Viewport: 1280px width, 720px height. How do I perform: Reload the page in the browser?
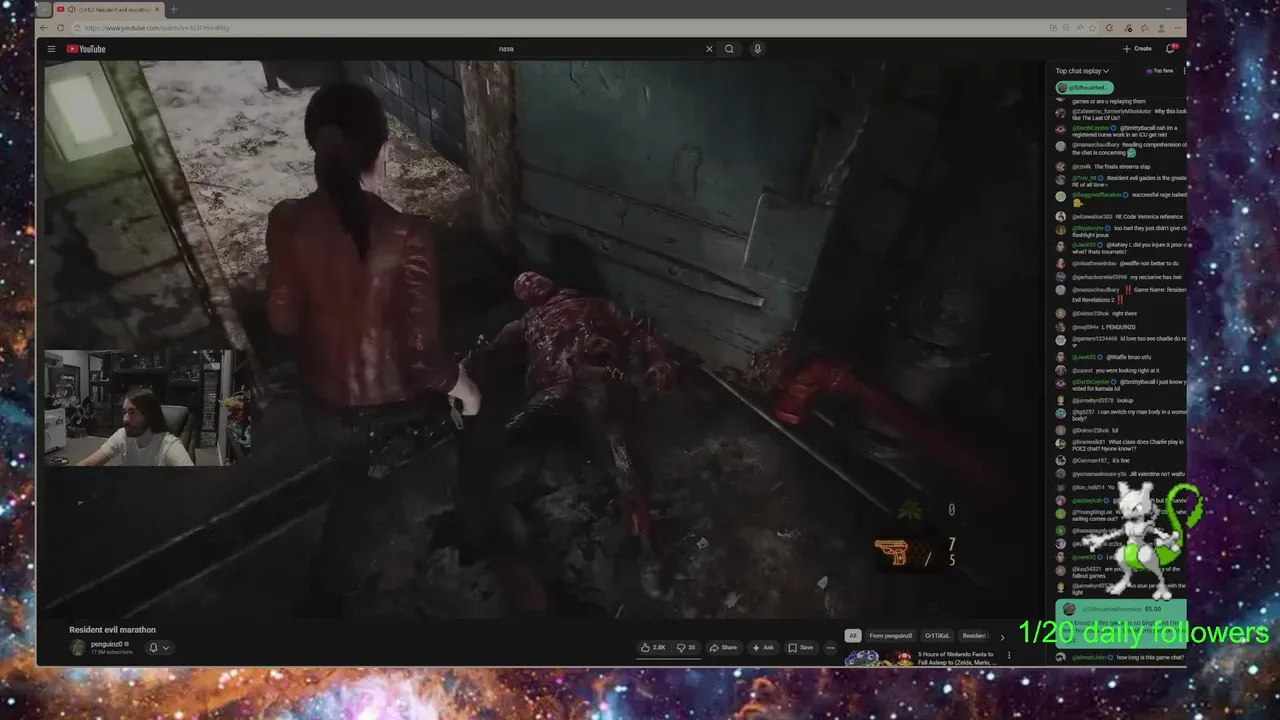coord(60,28)
